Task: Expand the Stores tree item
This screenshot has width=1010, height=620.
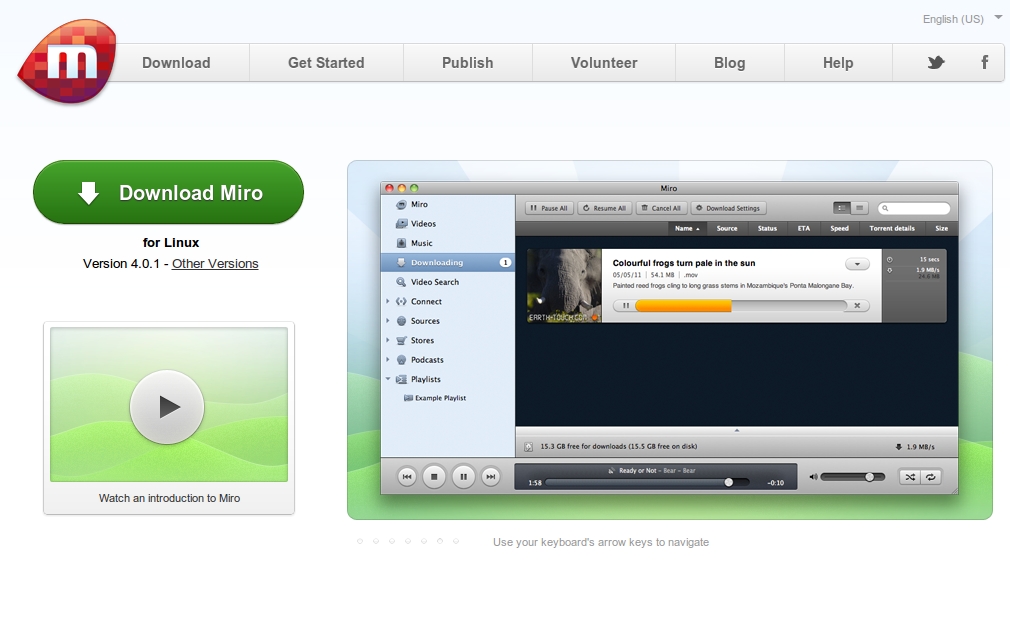Action: (388, 340)
